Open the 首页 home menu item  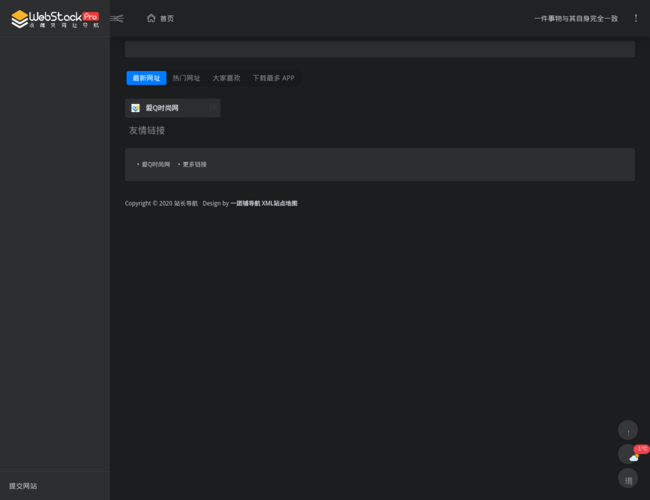166,18
